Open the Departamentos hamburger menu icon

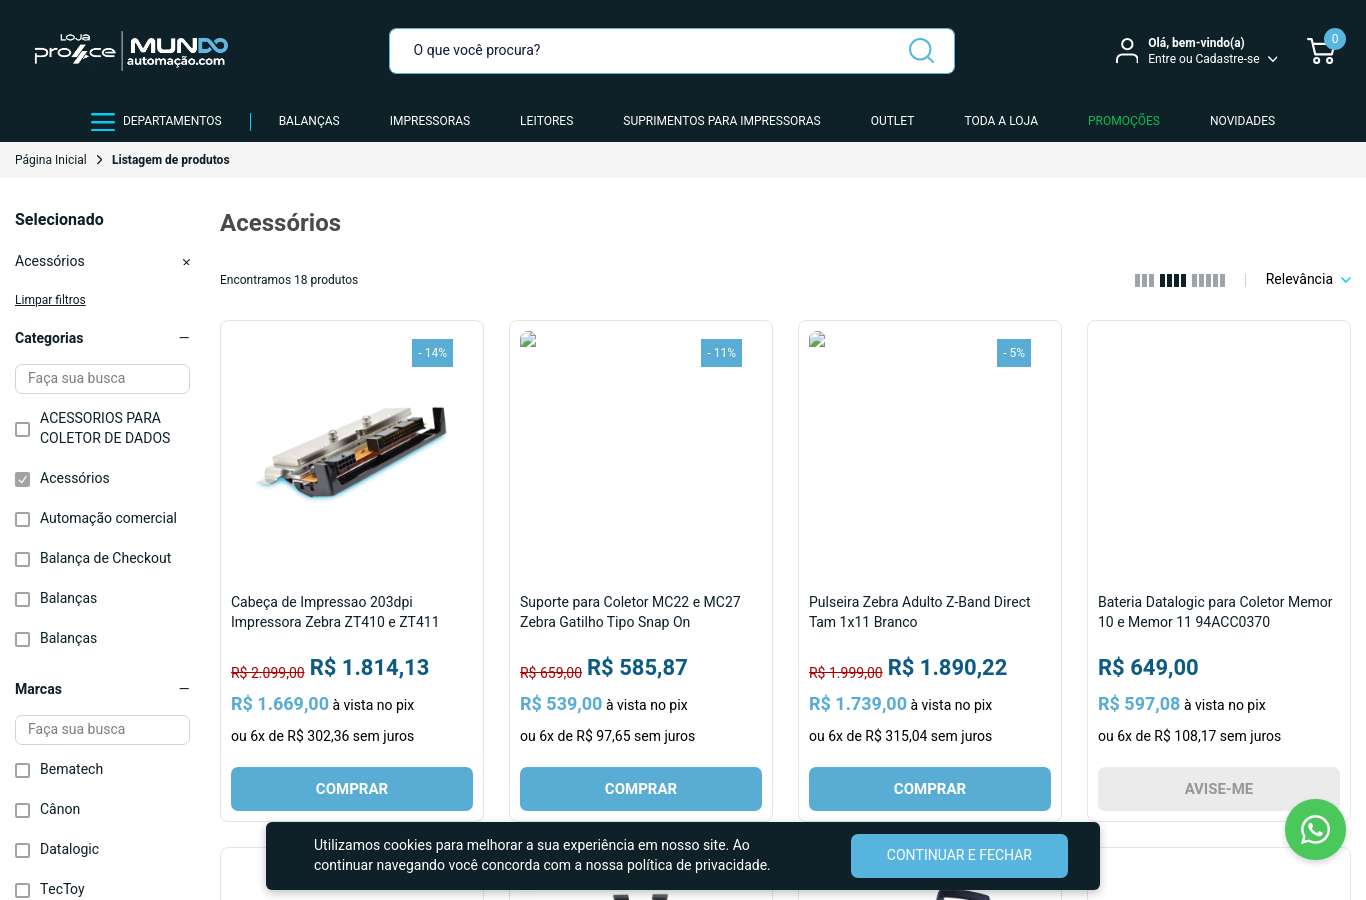coord(102,121)
